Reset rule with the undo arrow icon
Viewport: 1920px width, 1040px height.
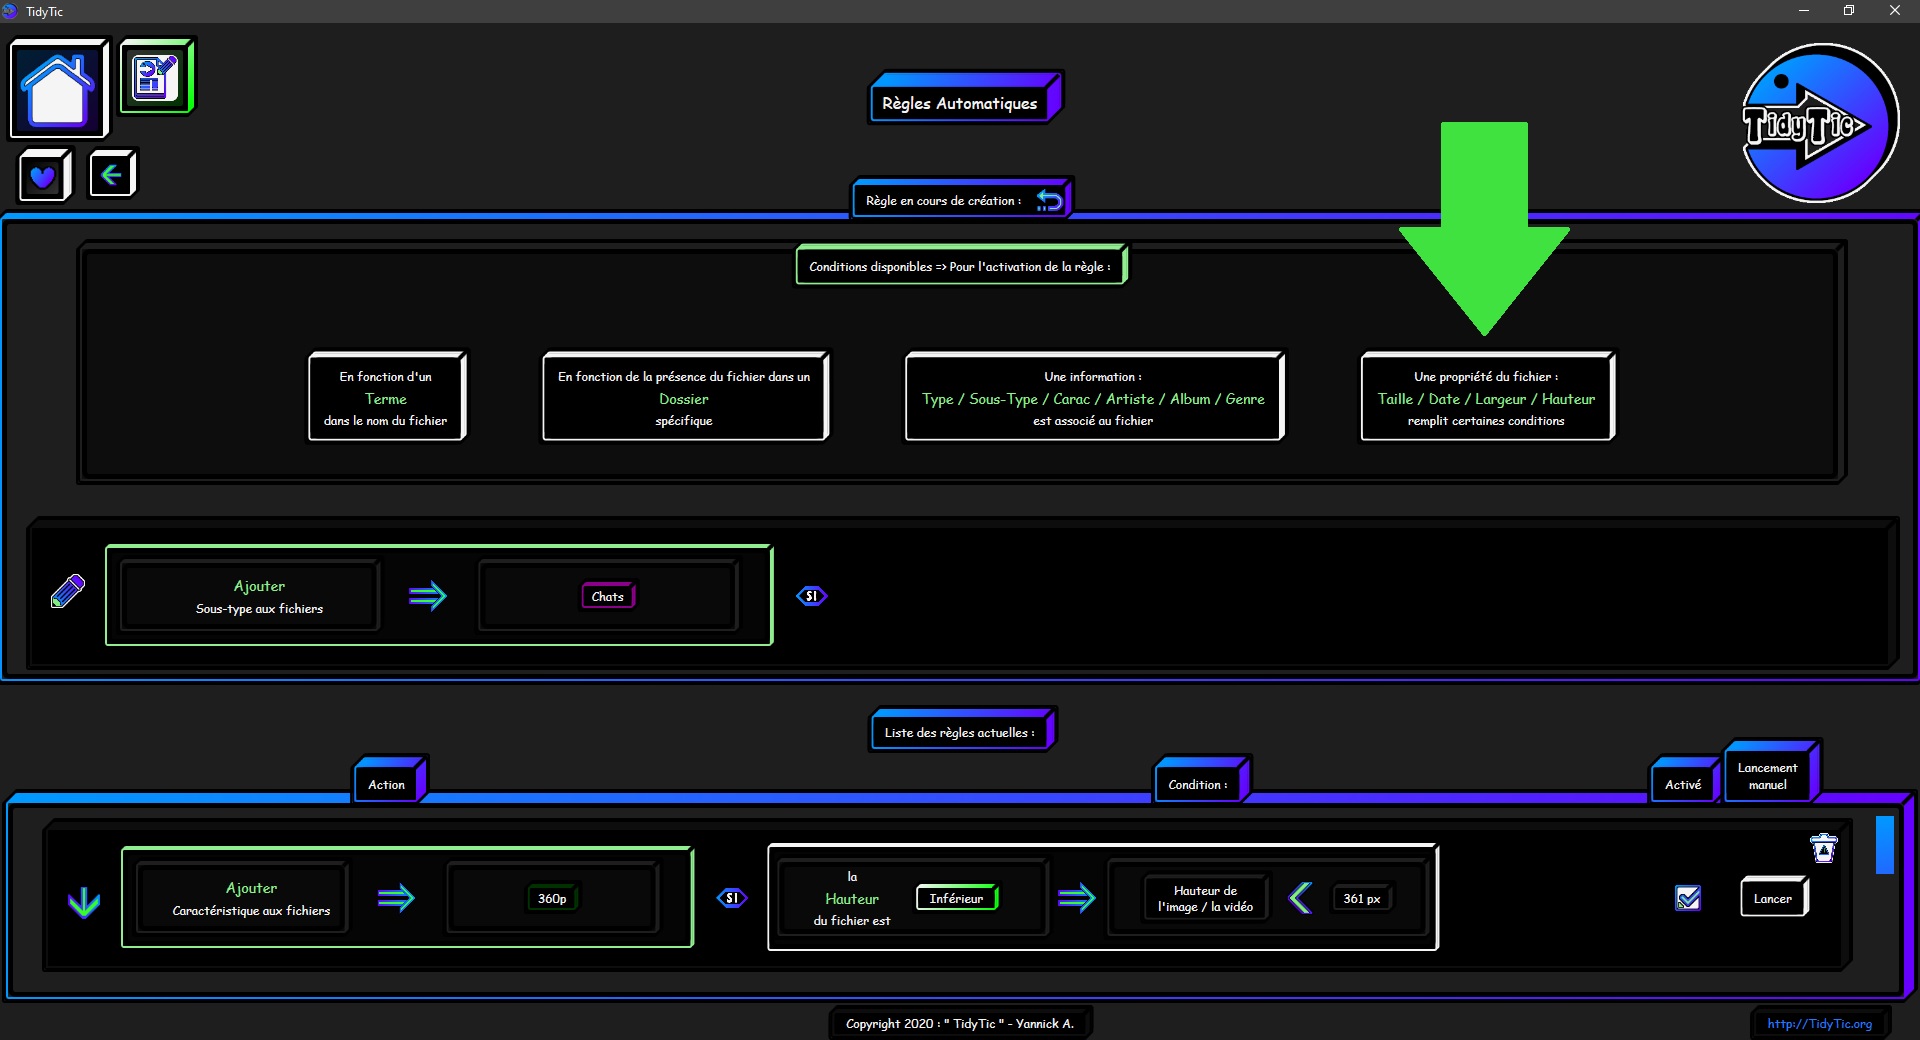1049,200
